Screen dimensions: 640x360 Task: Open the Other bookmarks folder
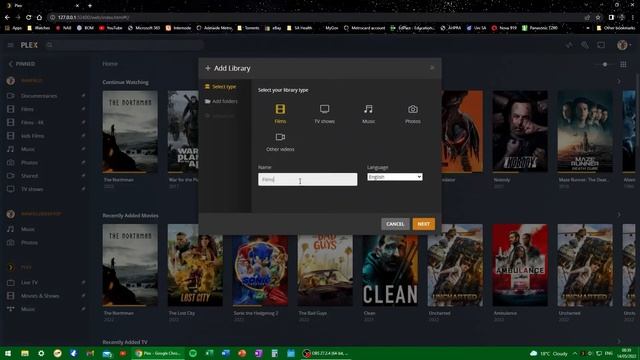[616, 28]
